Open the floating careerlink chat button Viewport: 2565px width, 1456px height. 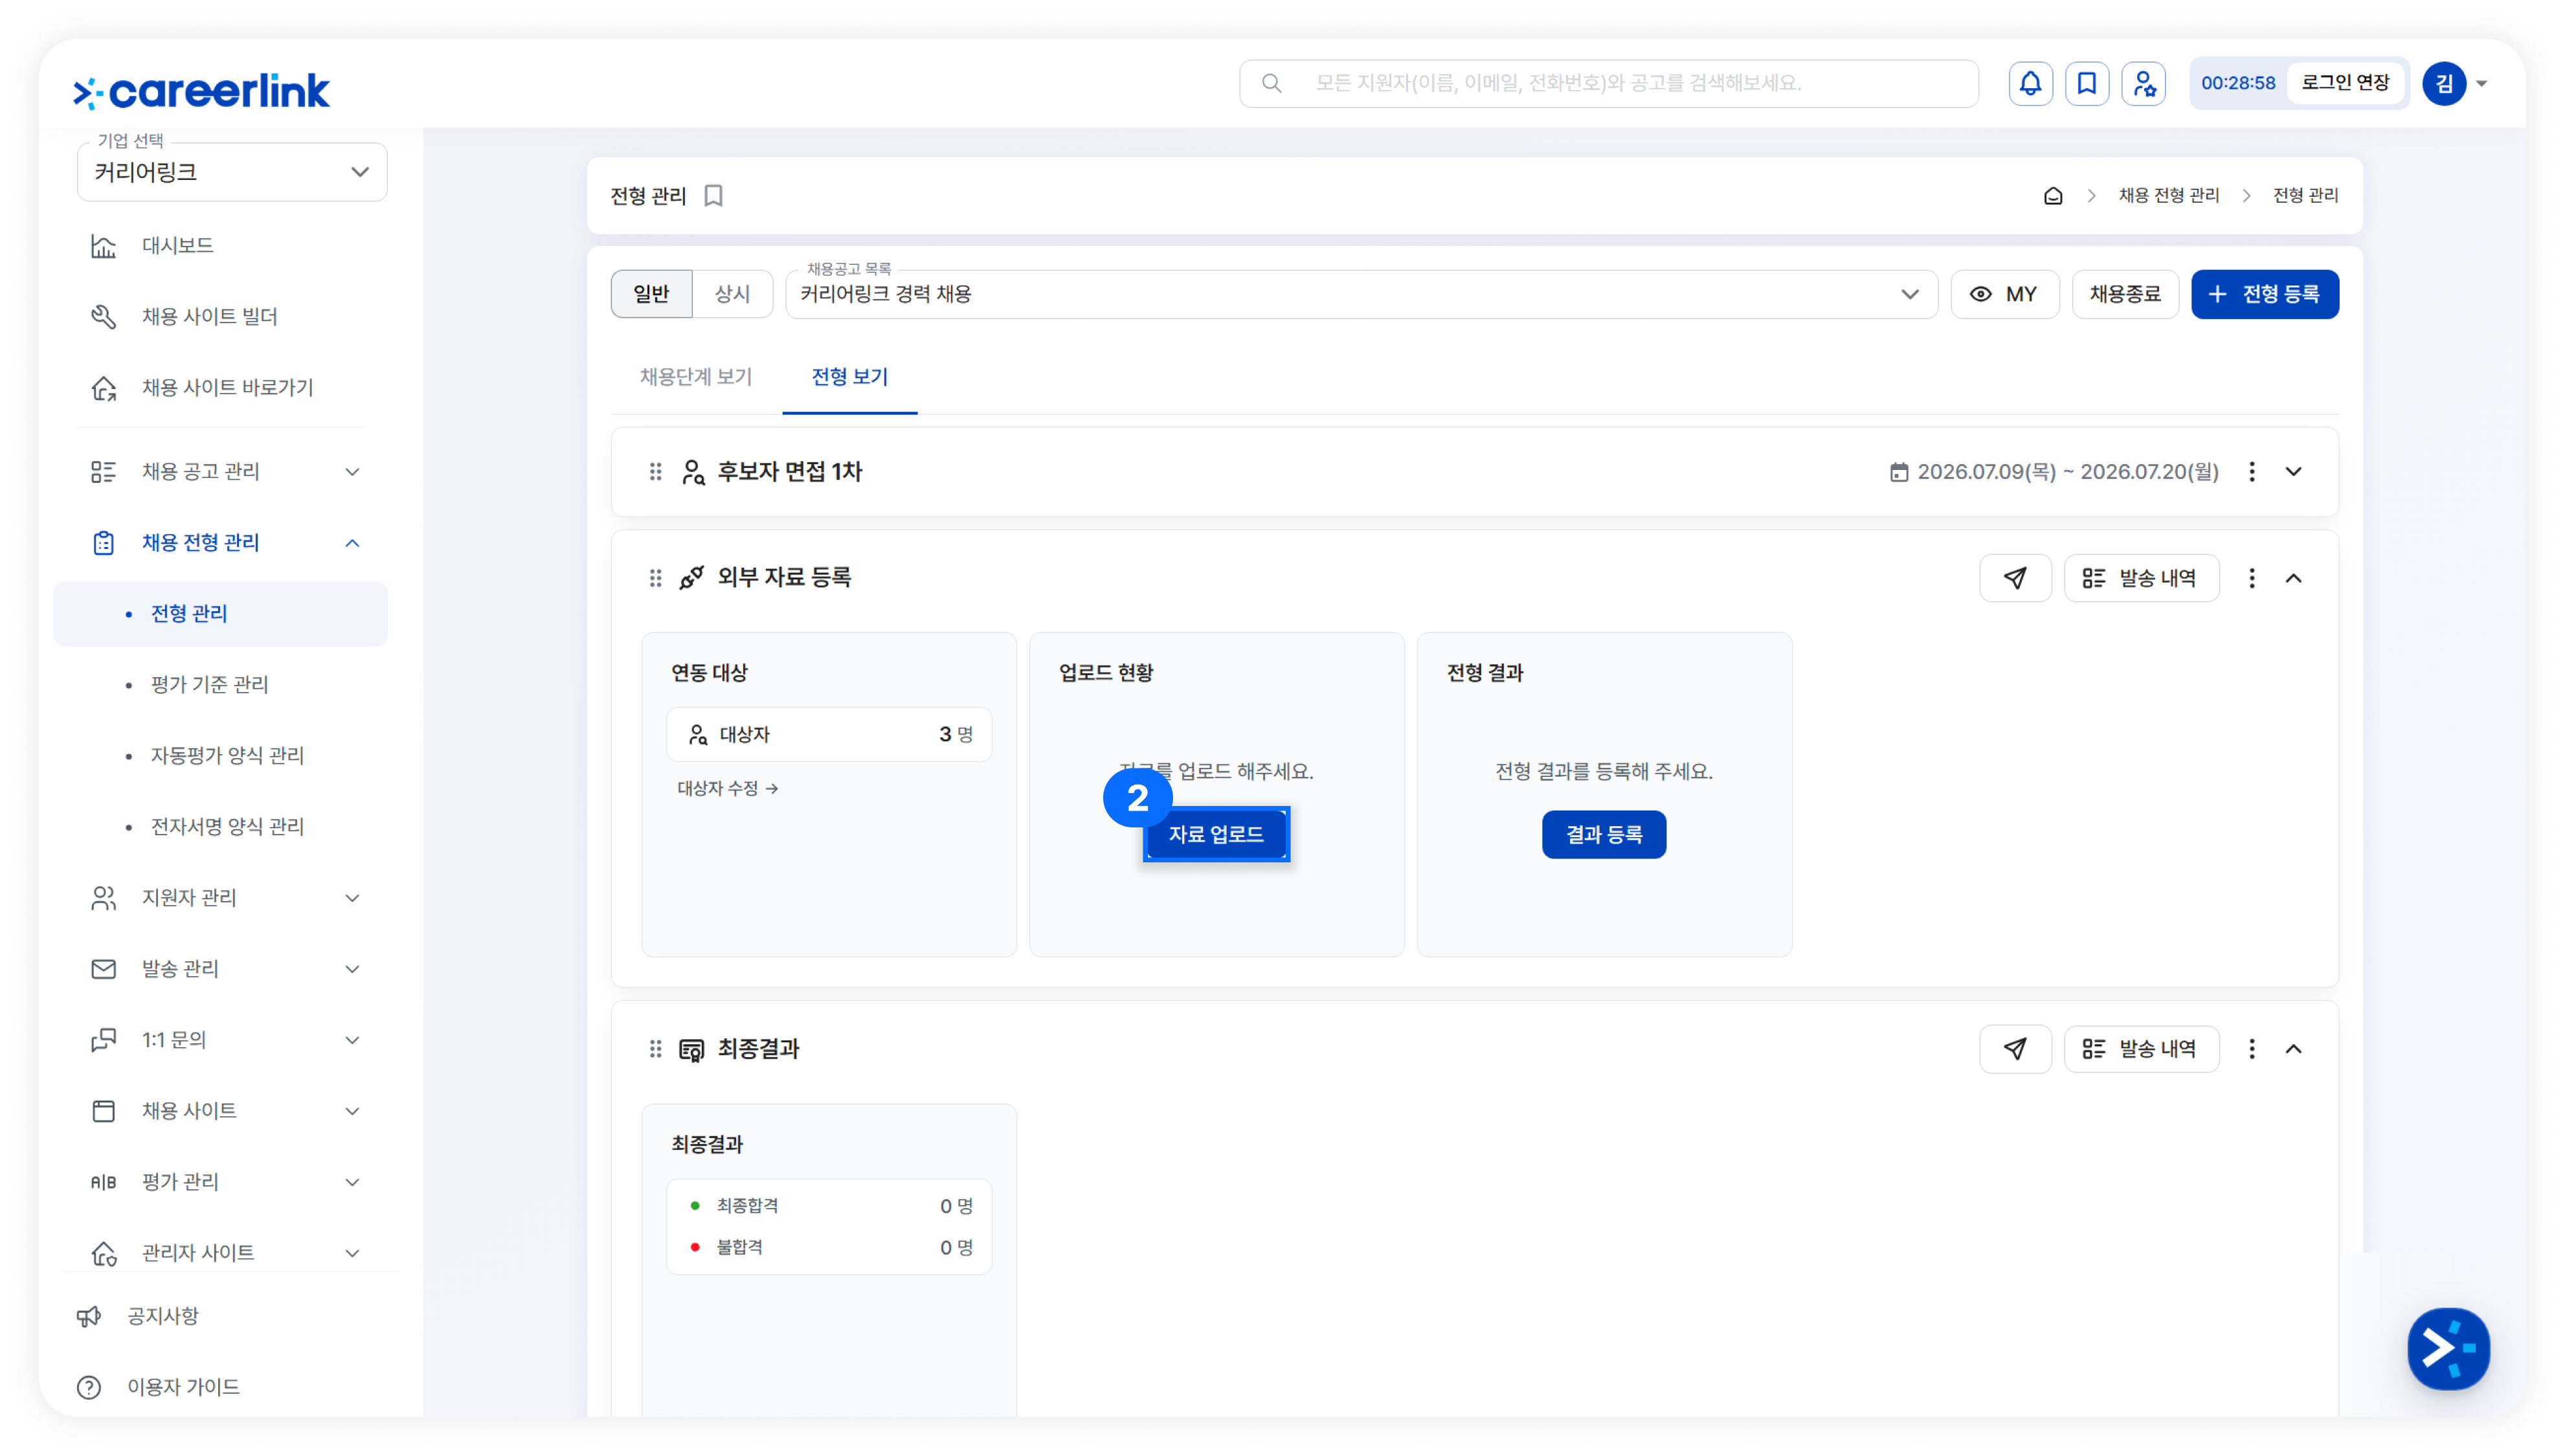click(x=2447, y=1349)
